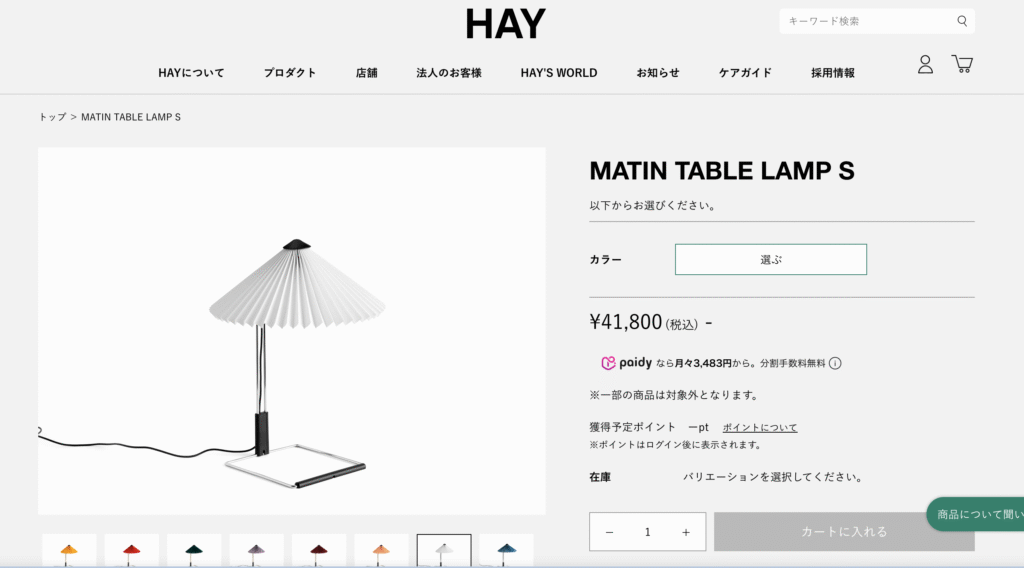Select the dark green lamp thumbnail

194,550
